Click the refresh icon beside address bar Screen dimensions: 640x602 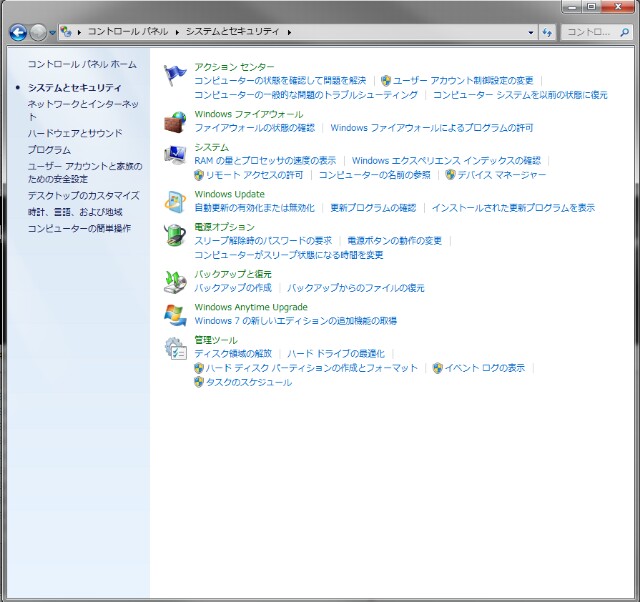[547, 32]
